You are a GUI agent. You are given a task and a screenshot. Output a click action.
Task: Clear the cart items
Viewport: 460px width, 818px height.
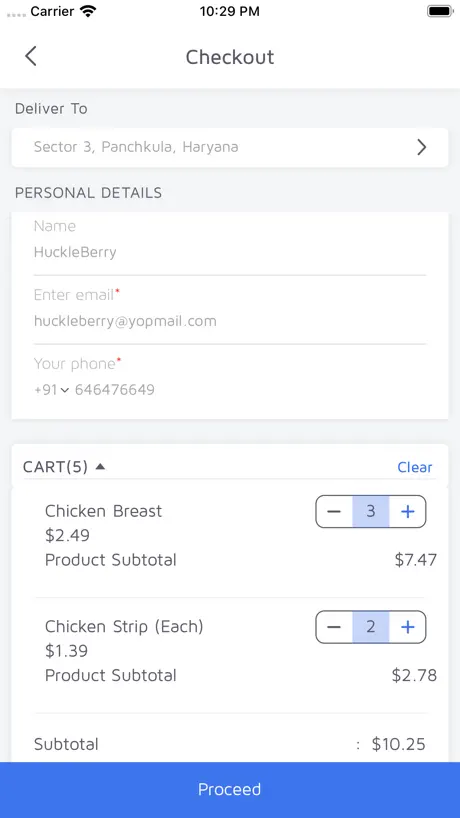click(415, 467)
